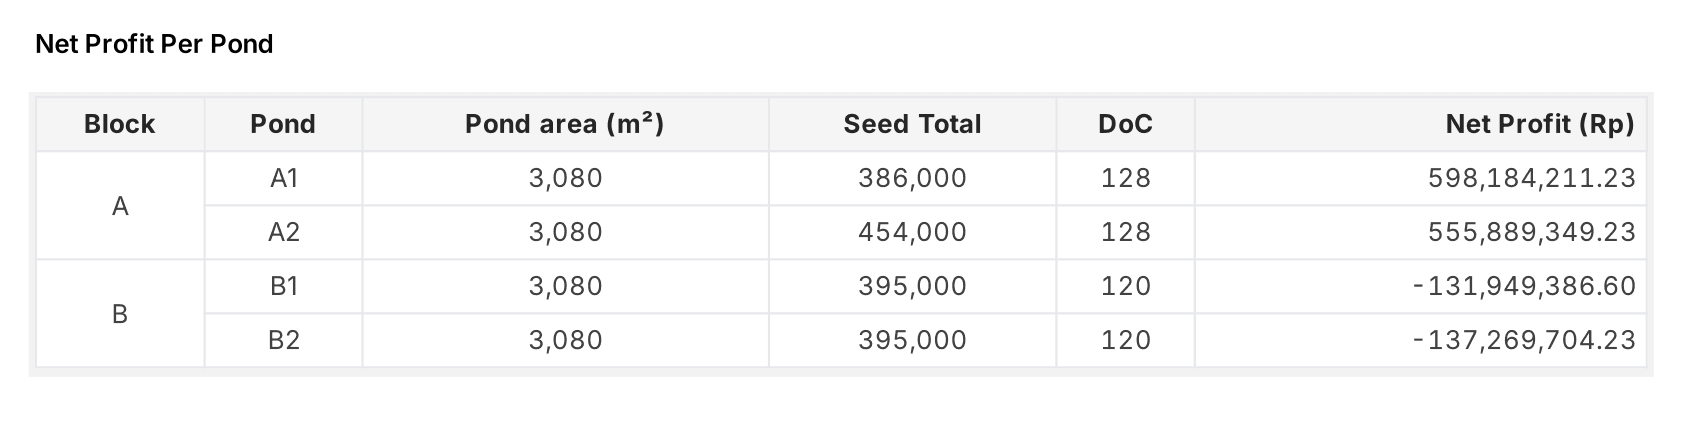Click the Pond area (m²) header
The height and width of the screenshot is (422, 1686).
click(565, 124)
